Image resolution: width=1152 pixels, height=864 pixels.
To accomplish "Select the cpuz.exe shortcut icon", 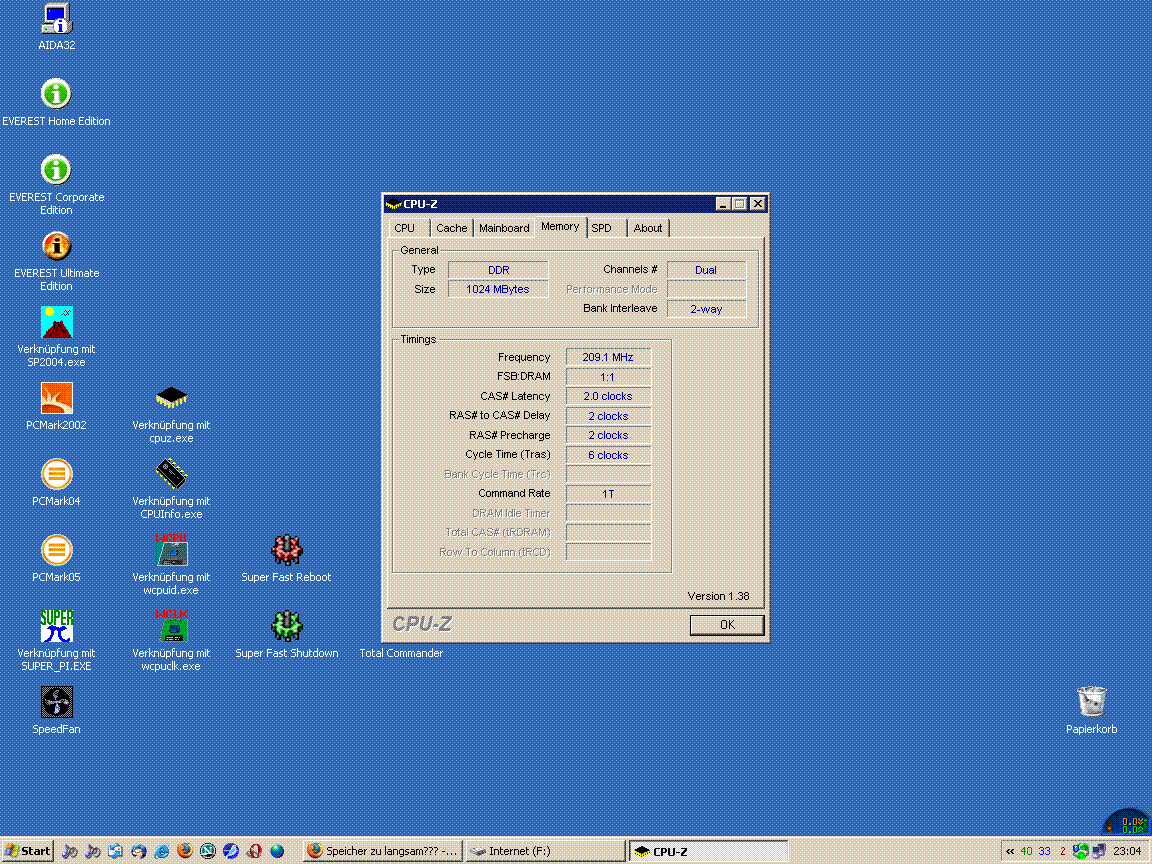I will coord(171,413).
